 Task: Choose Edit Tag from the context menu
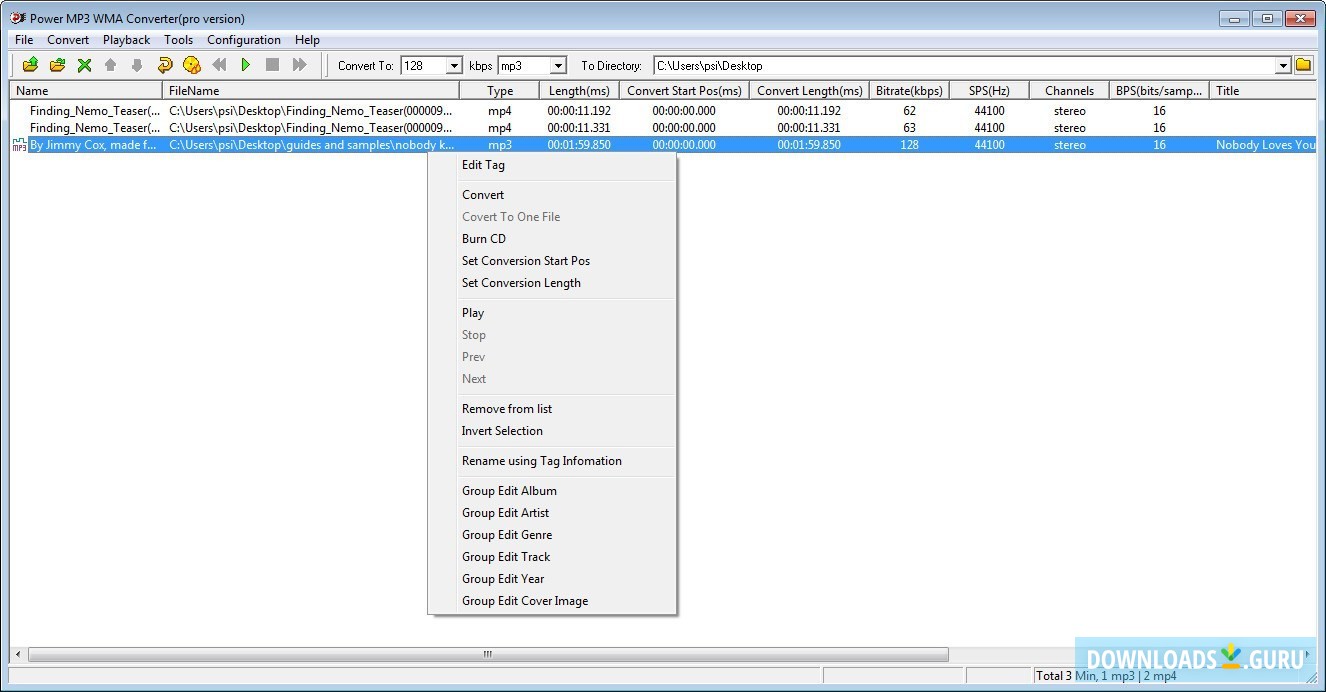pos(482,164)
